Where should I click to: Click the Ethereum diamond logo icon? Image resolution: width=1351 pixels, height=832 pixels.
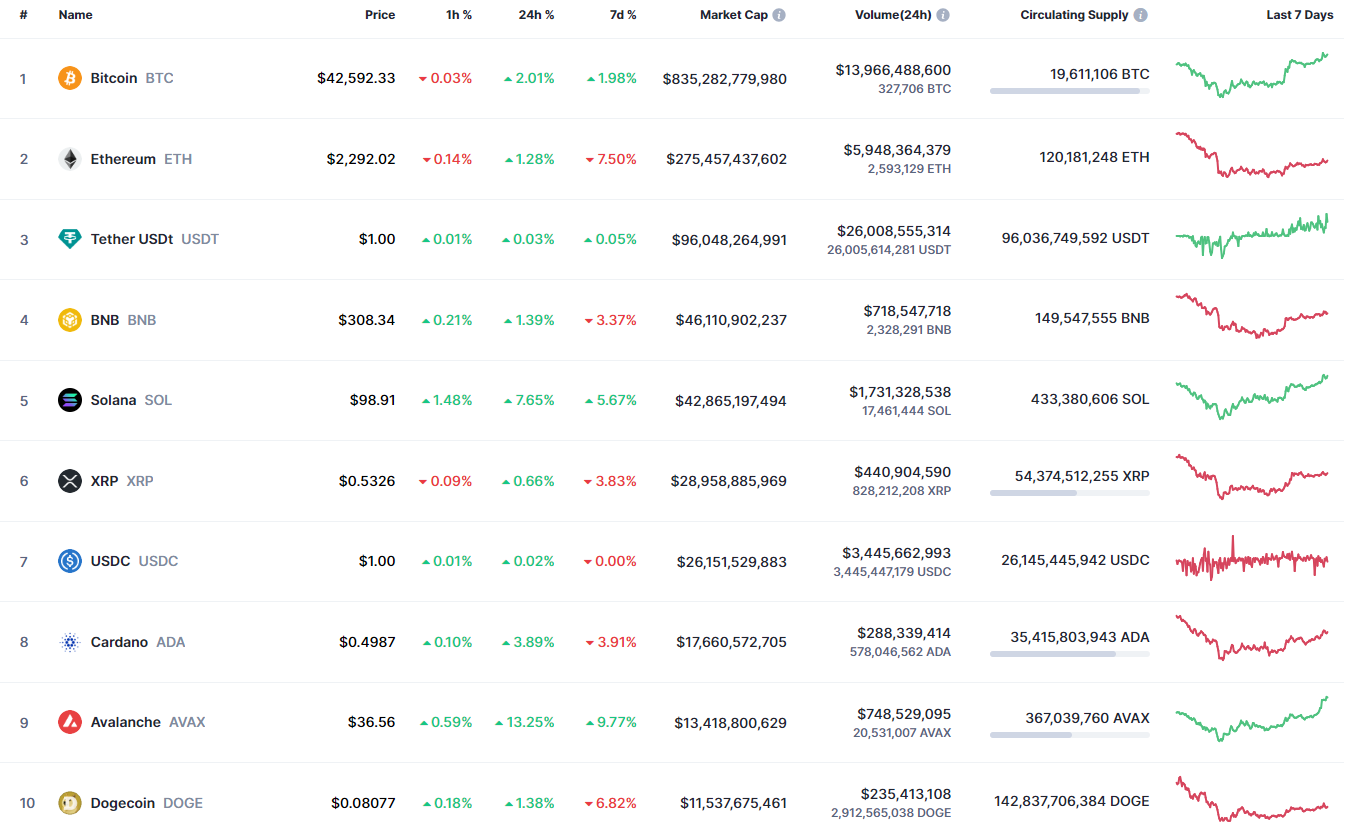tap(70, 159)
